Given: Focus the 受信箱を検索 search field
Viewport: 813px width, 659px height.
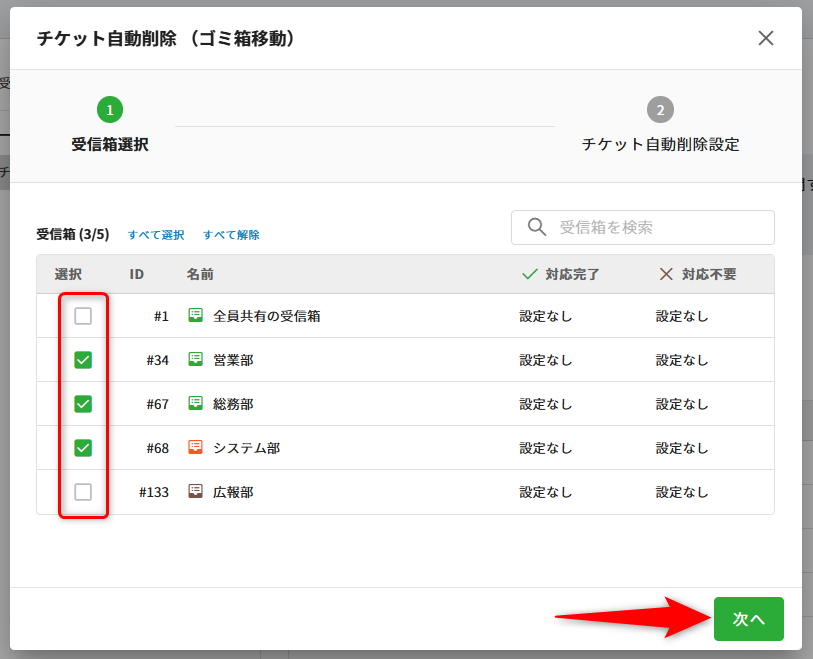Looking at the screenshot, I should [x=660, y=227].
